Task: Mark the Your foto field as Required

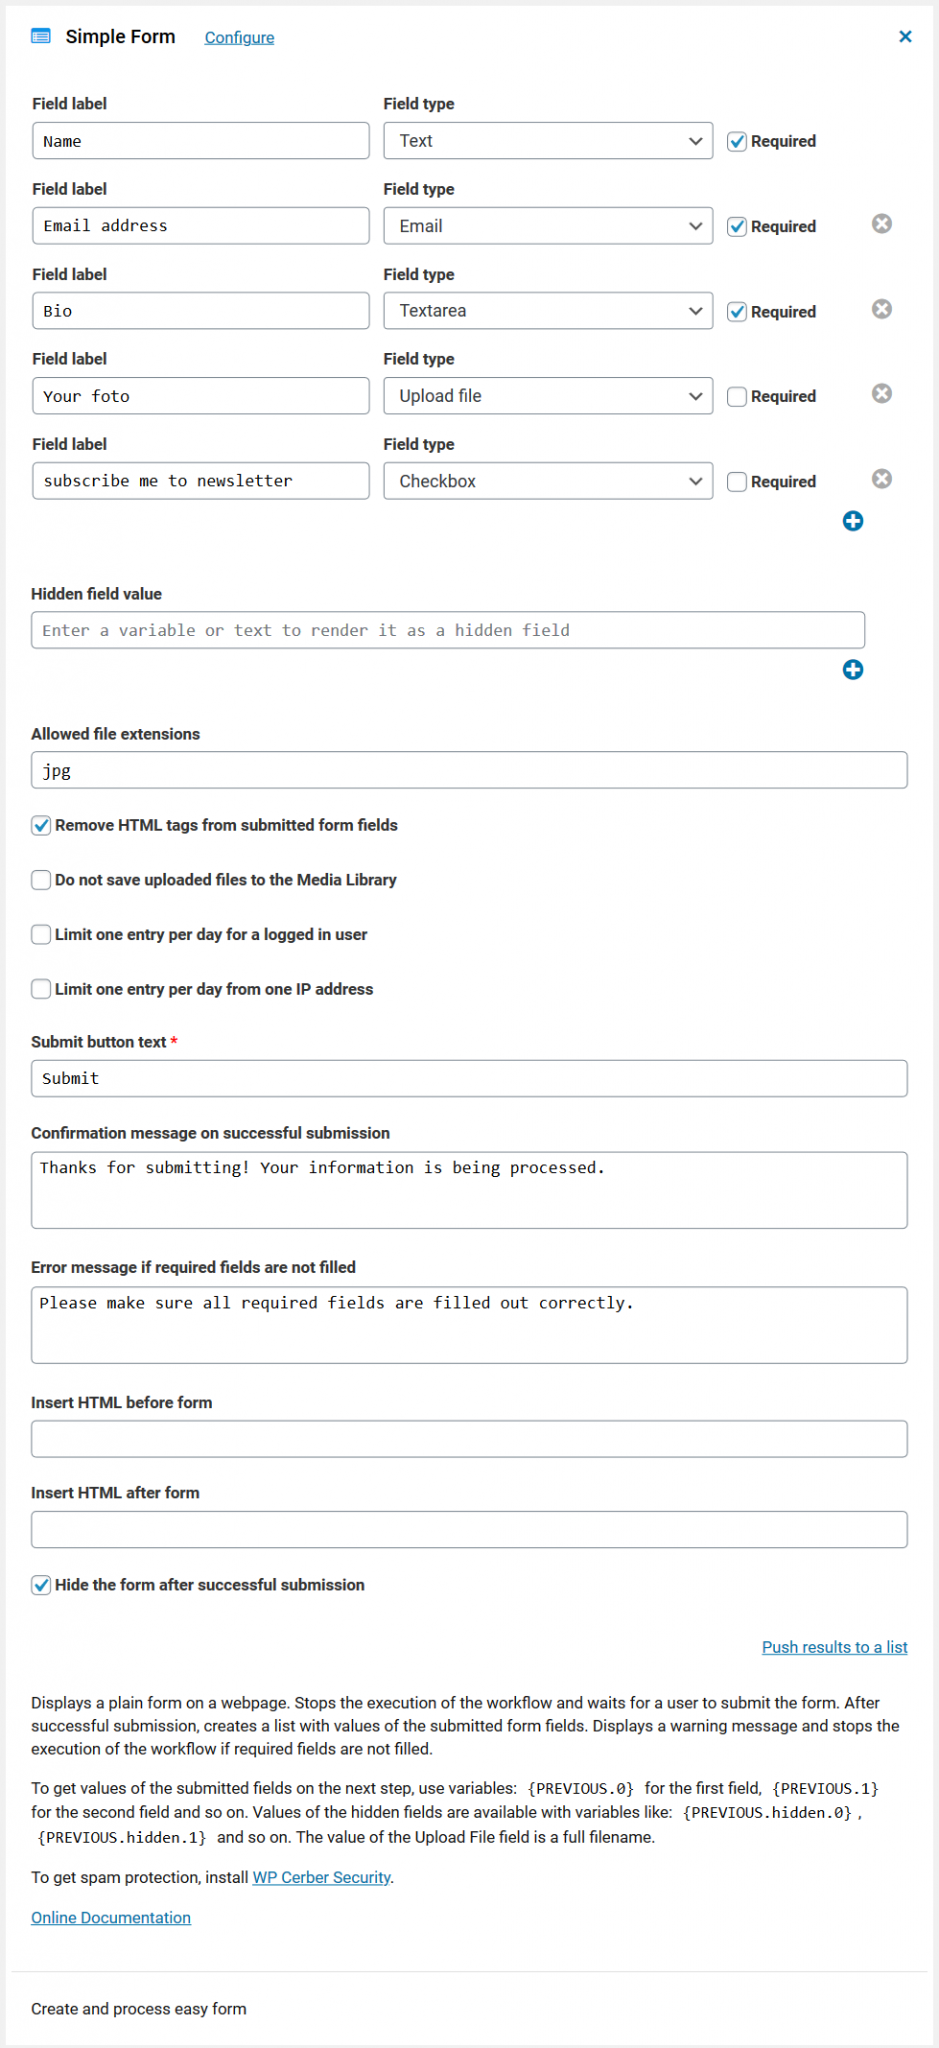Action: [x=737, y=396]
